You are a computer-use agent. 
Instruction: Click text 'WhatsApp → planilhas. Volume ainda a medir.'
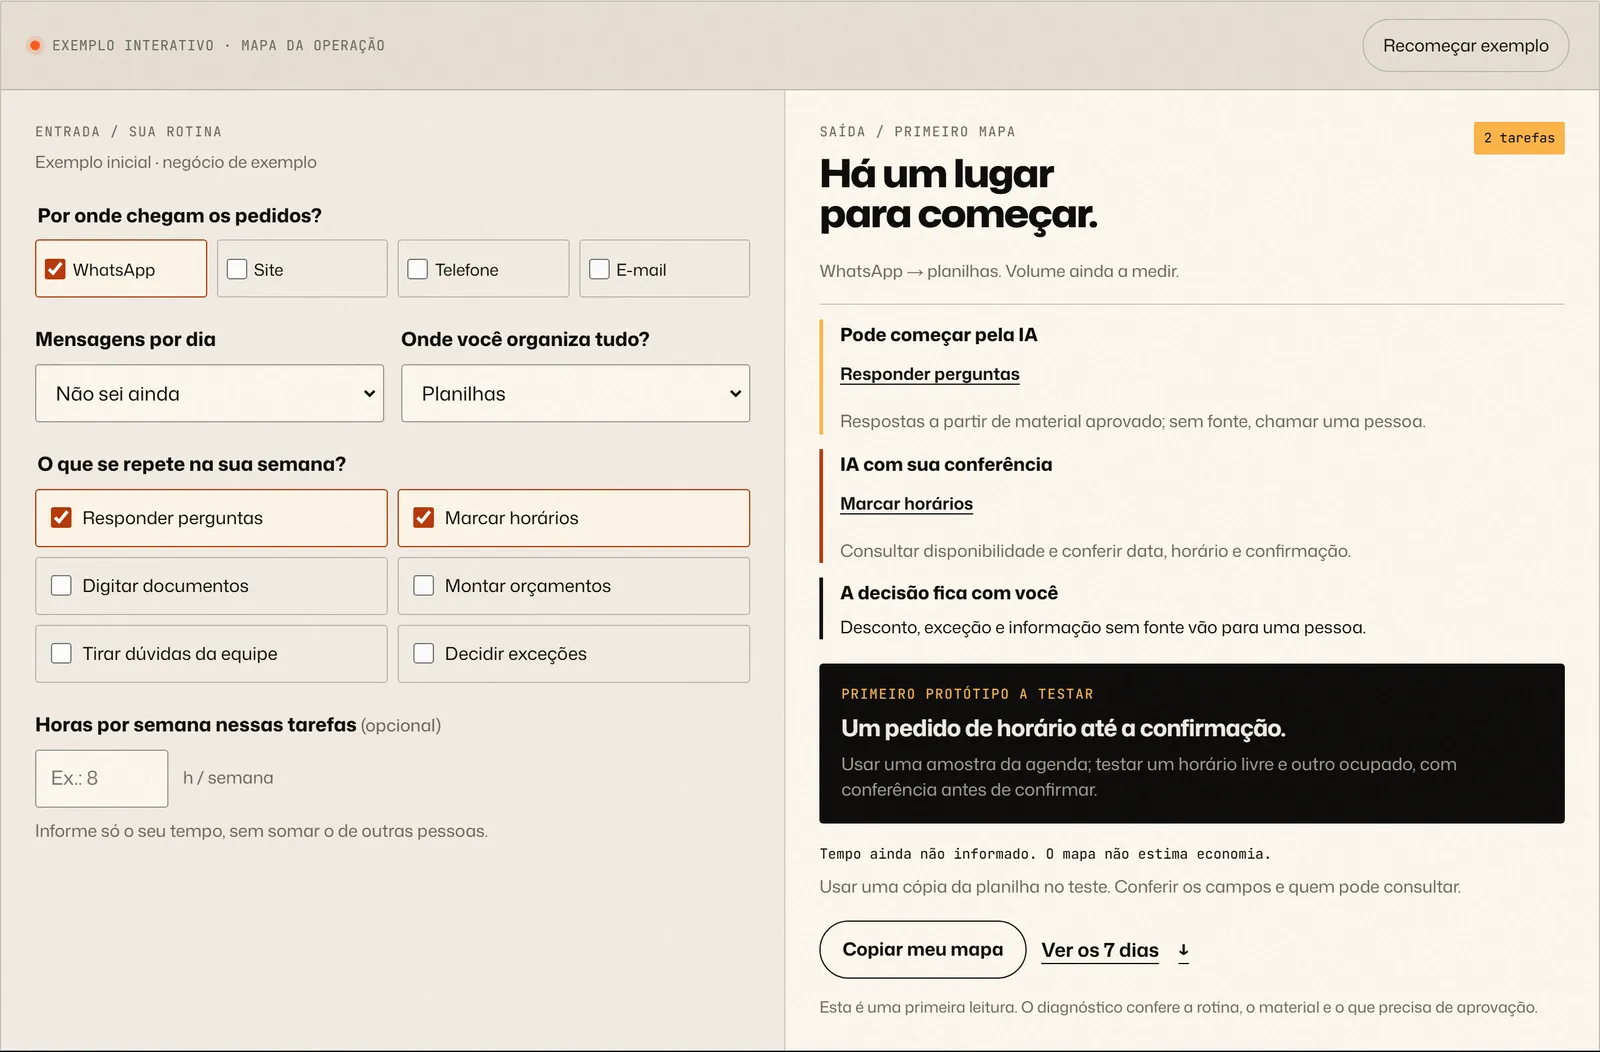pyautogui.click(x=999, y=271)
